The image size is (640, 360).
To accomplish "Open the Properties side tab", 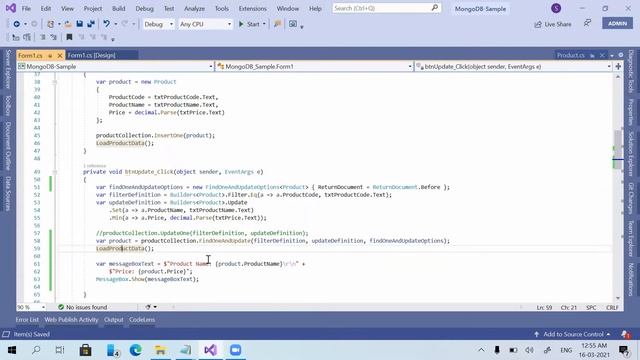I will point(631,112).
